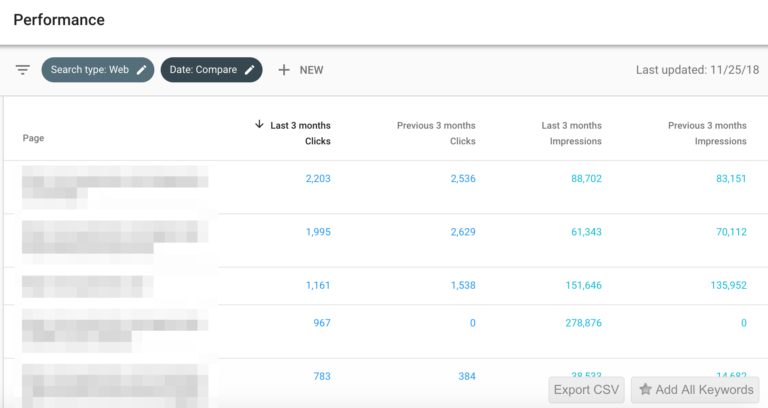The height and width of the screenshot is (408, 768).
Task: Edit the Date: Compare filter pencil
Action: tap(249, 70)
